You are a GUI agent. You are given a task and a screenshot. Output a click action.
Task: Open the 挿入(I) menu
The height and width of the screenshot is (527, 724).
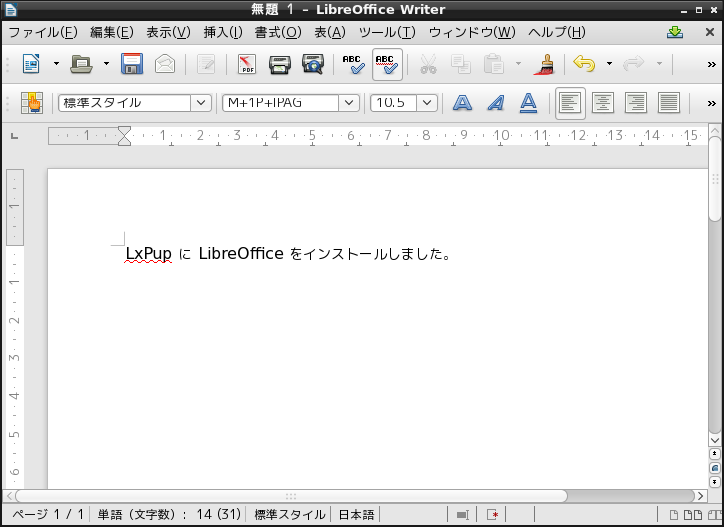tap(223, 32)
